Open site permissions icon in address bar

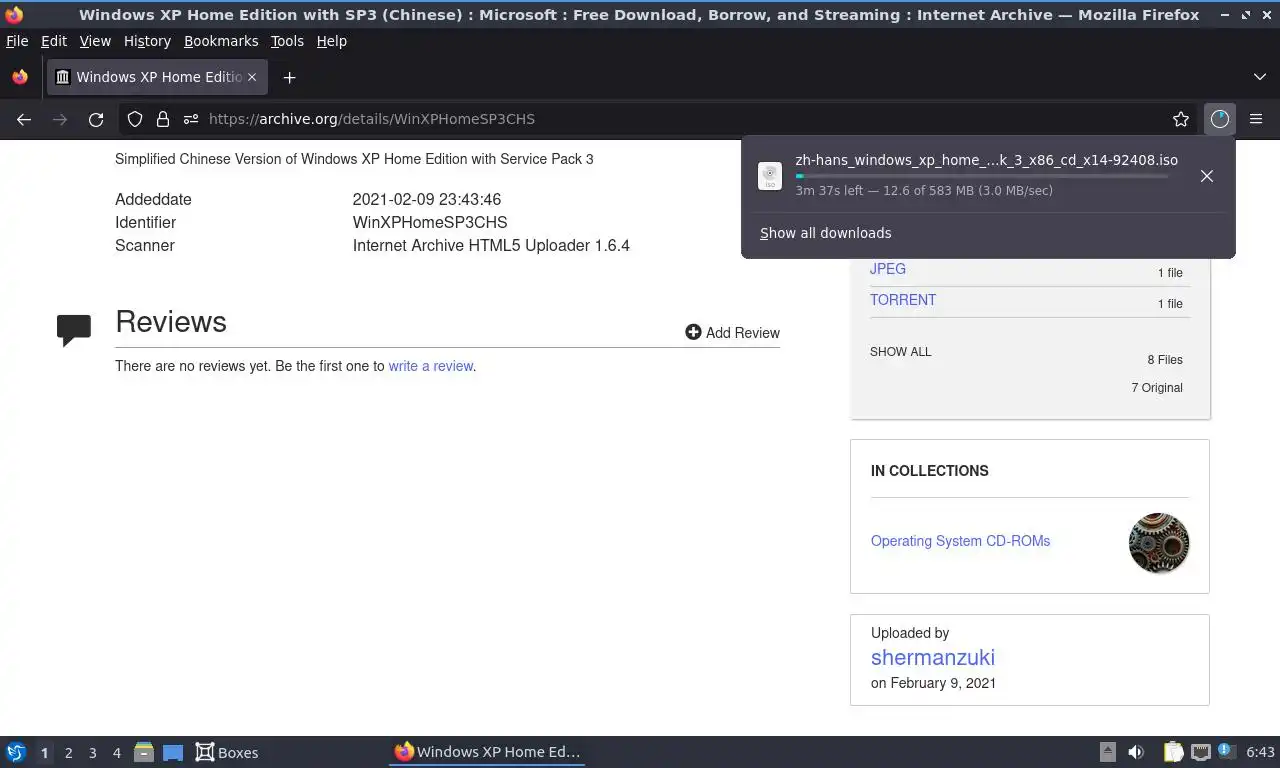[x=190, y=119]
